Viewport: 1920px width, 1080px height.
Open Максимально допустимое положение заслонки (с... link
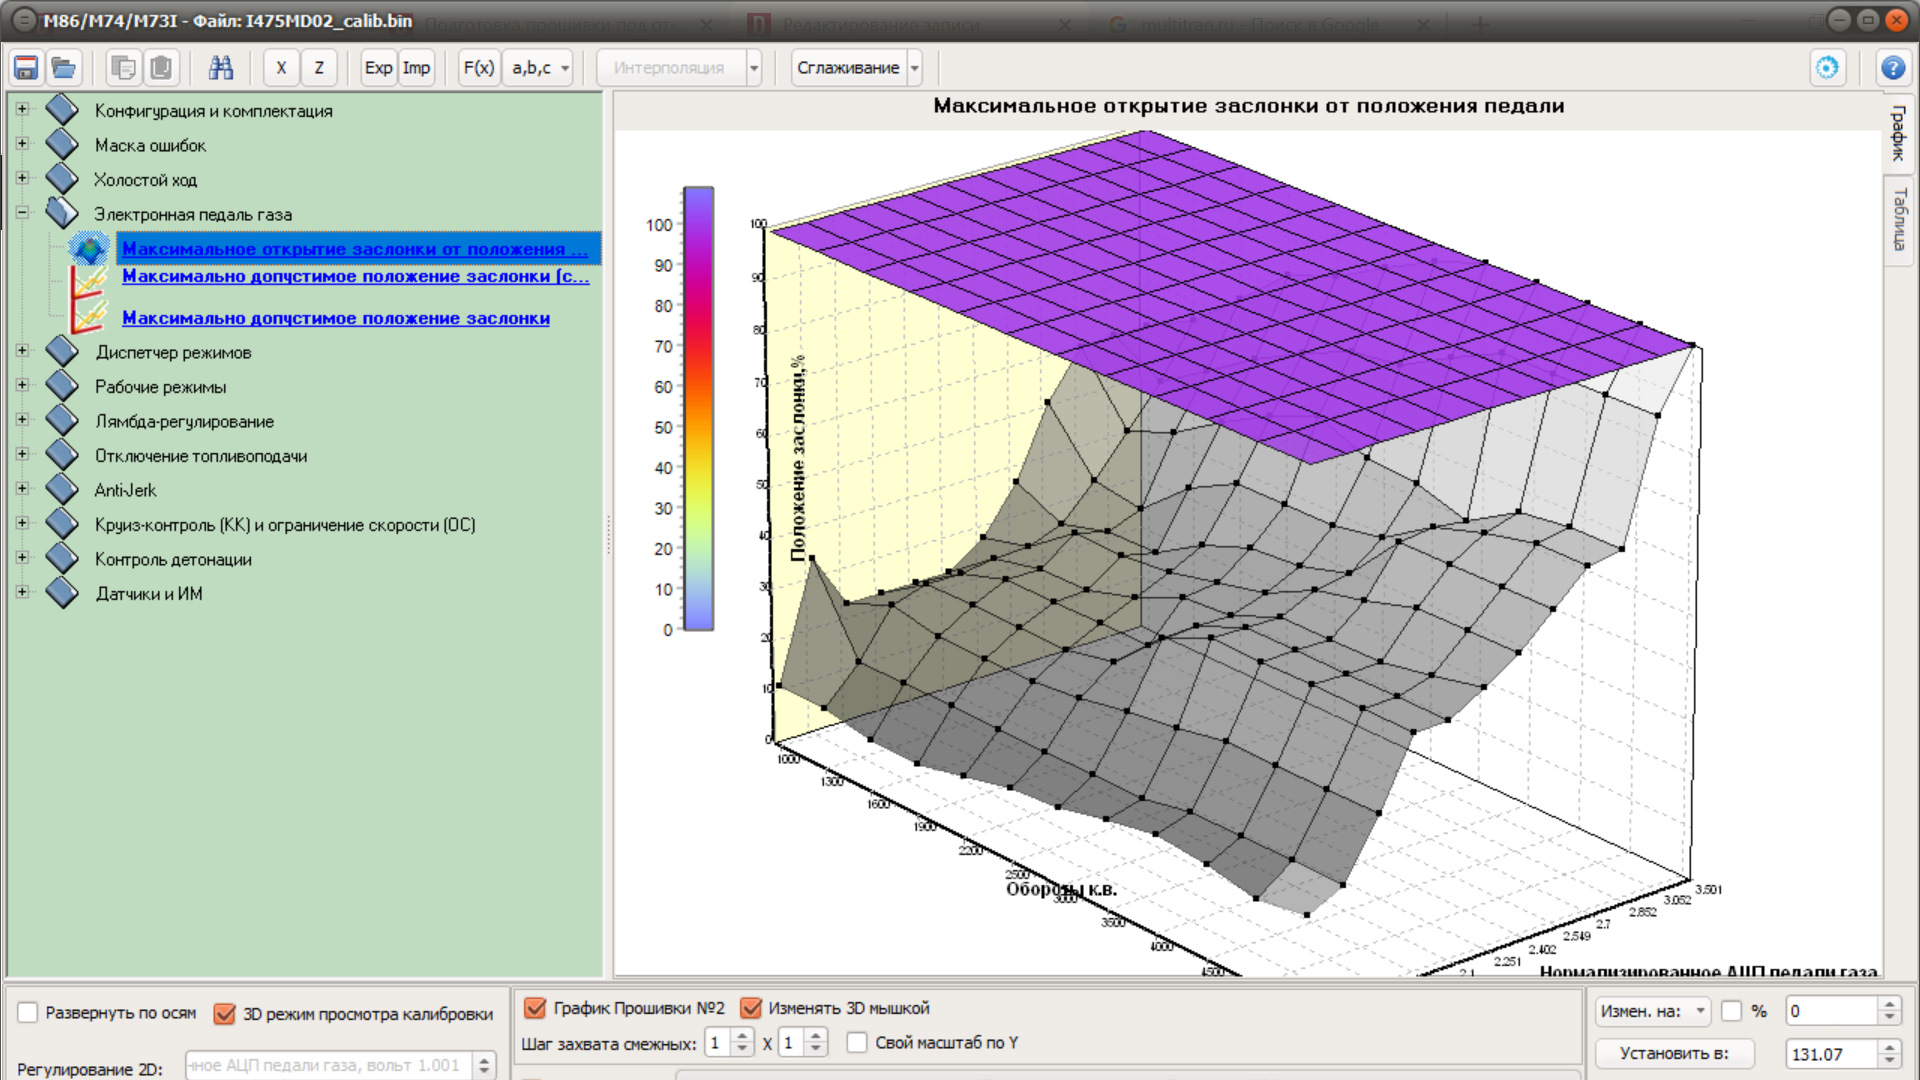coord(356,276)
